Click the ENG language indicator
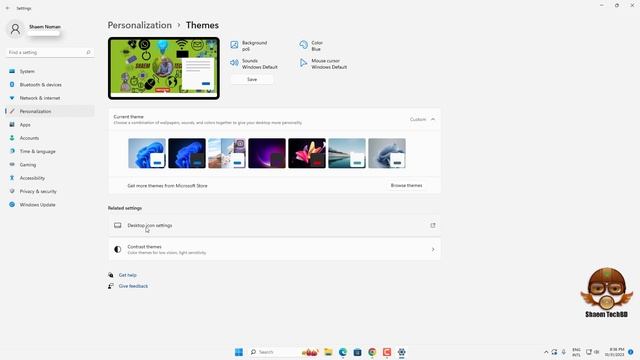 tap(576, 352)
